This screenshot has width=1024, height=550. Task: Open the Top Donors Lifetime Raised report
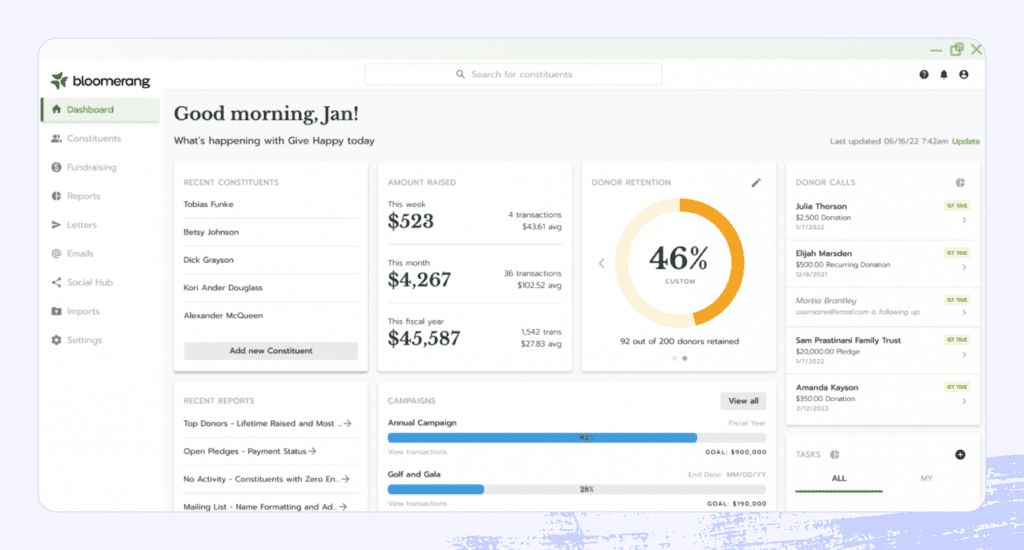[267, 423]
